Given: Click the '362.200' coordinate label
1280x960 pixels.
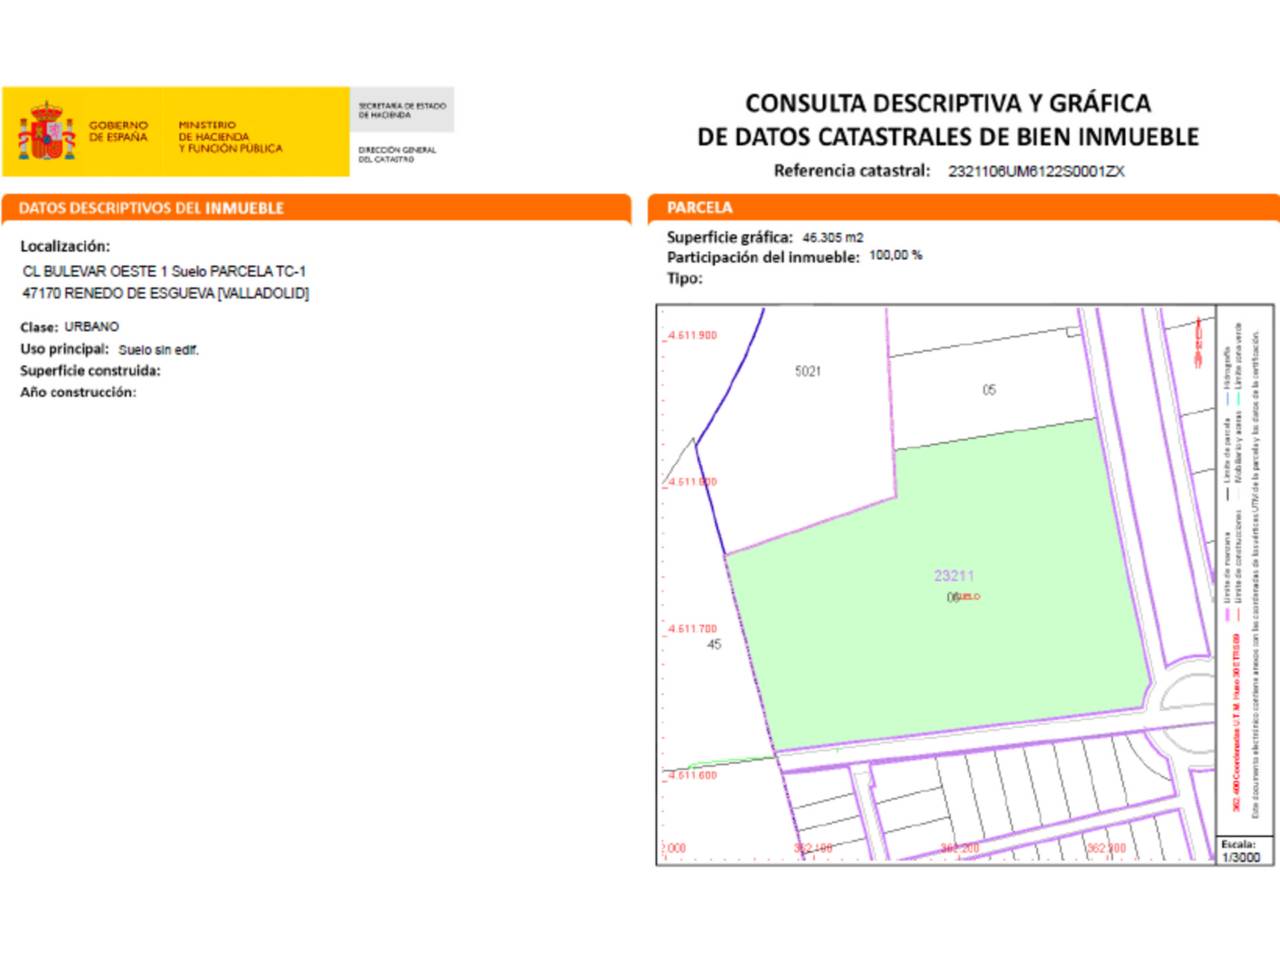Looking at the screenshot, I should click(960, 848).
